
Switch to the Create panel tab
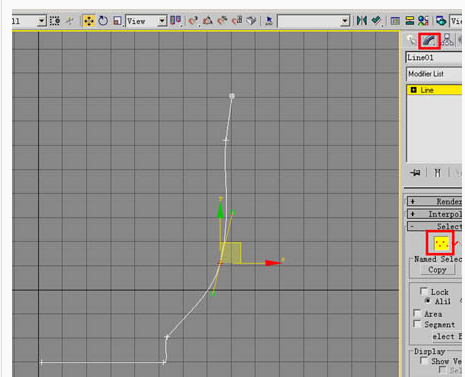[x=411, y=40]
